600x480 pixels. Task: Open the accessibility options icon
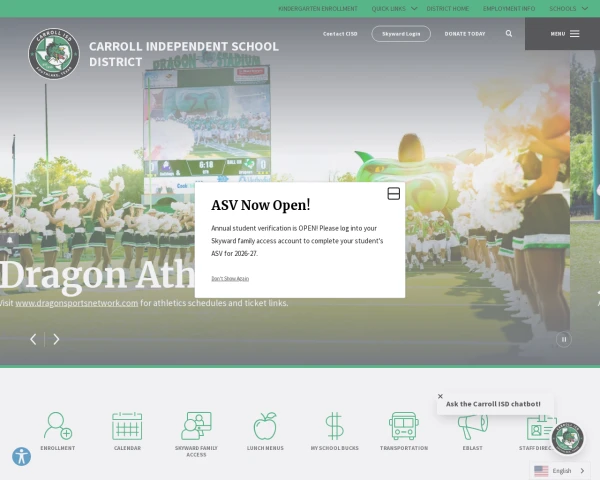21,457
